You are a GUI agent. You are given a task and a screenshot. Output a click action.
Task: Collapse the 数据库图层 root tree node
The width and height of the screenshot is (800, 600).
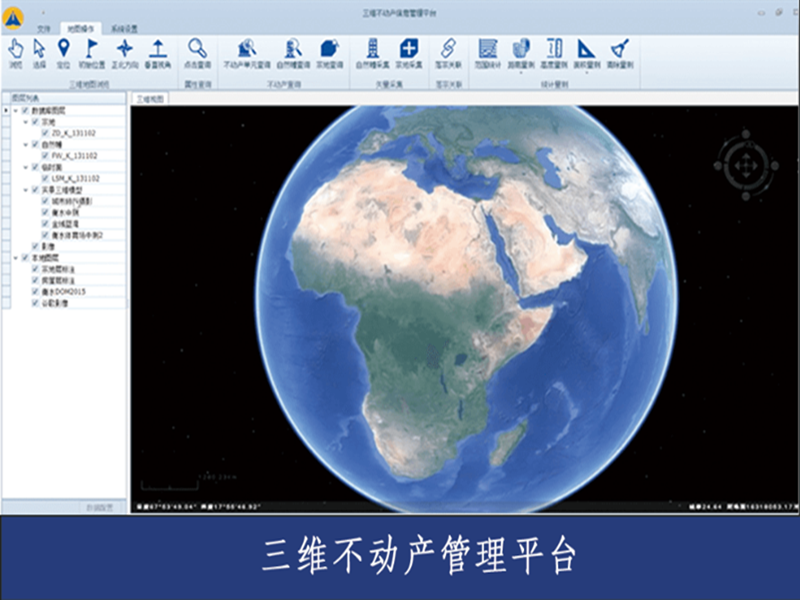pos(16,110)
